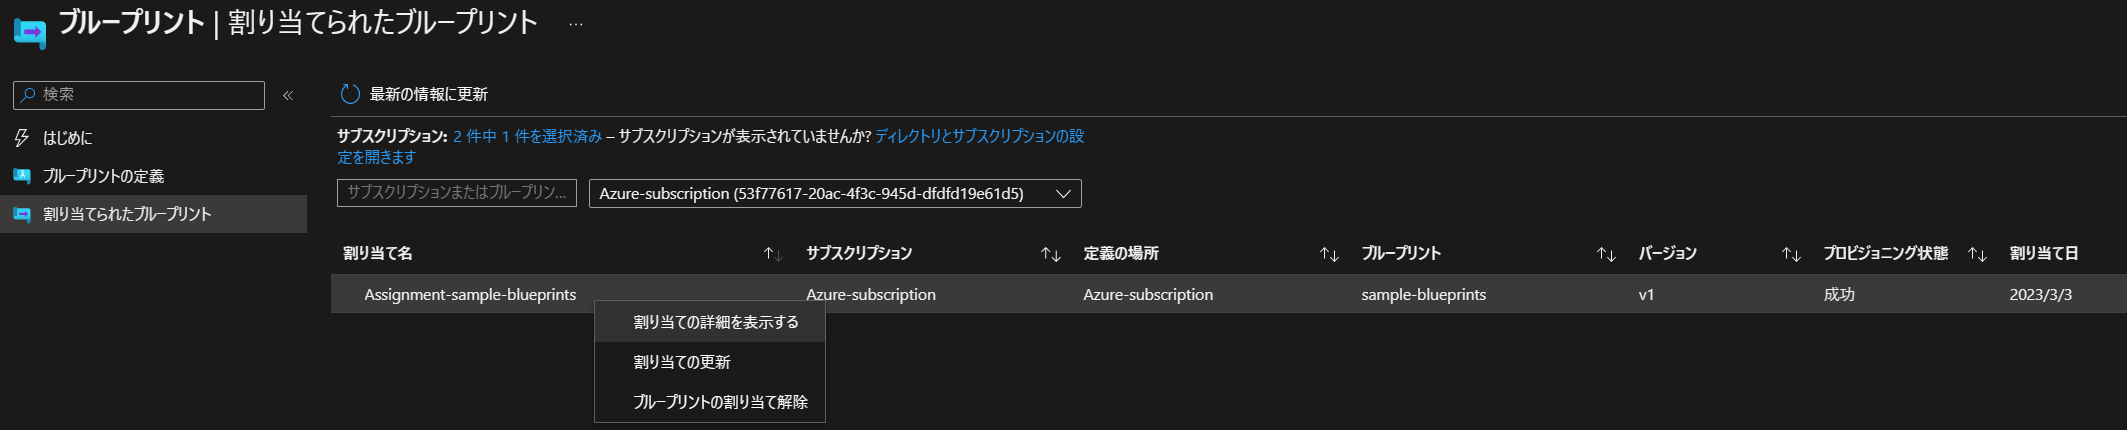Screen dimensions: 2127x430
Task: Open the ellipsis menu beside page title
Action: pyautogui.click(x=576, y=24)
